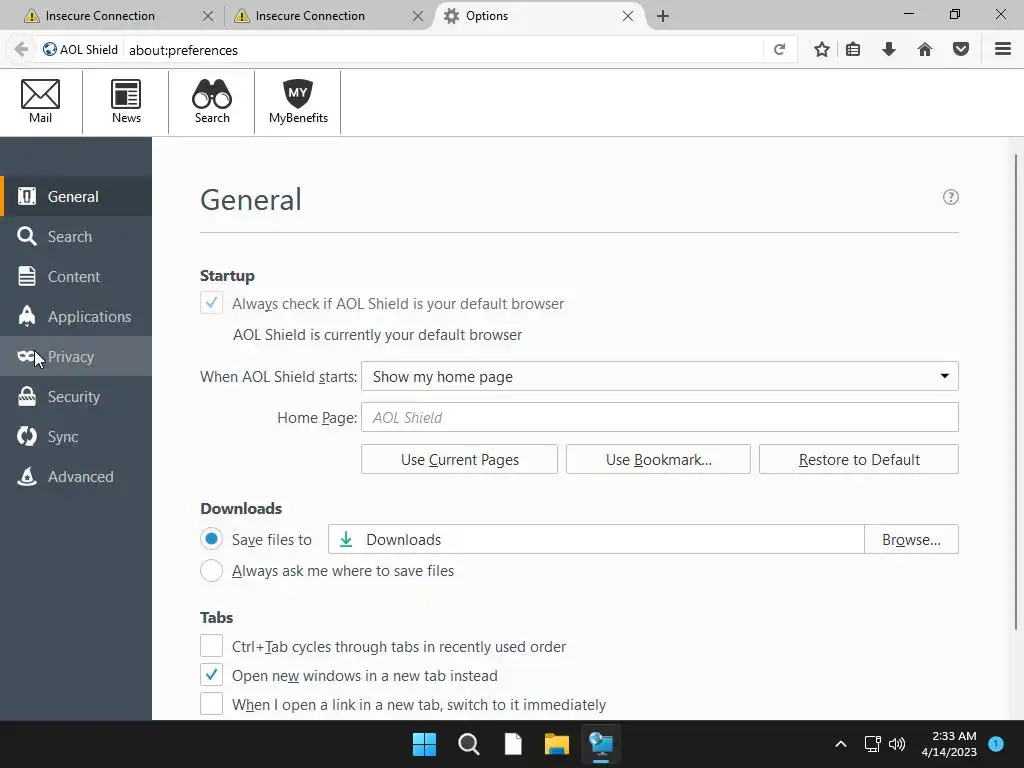Image resolution: width=1024 pixels, height=768 pixels.
Task: Open the Mail toolbar shortcut
Action: point(40,101)
